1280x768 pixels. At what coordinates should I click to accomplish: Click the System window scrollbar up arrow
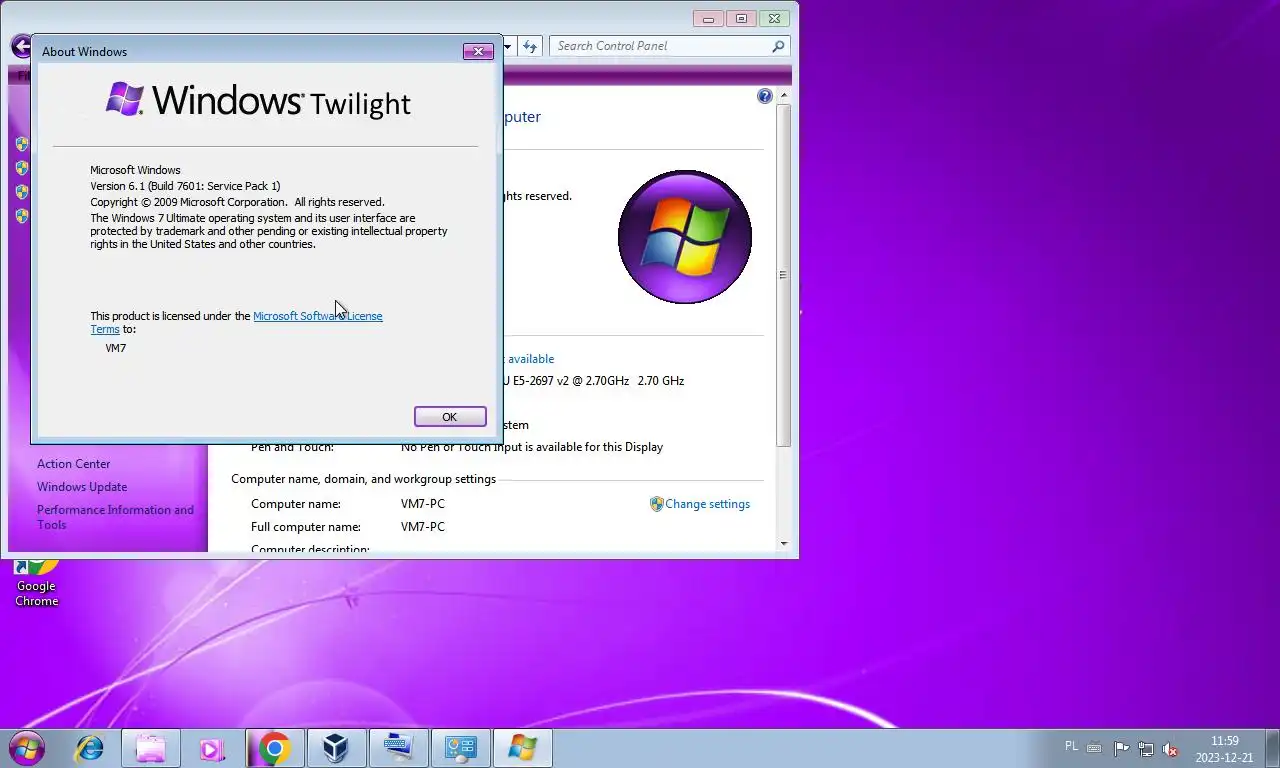[x=784, y=96]
